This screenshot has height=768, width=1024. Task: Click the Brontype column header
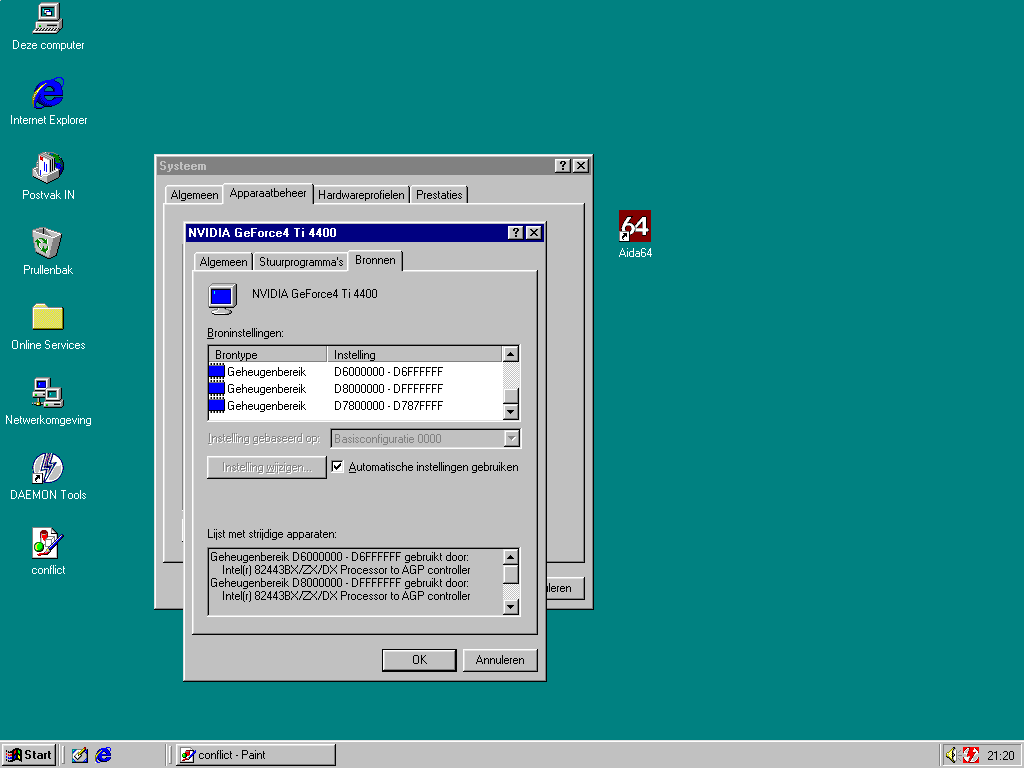pyautogui.click(x=268, y=355)
